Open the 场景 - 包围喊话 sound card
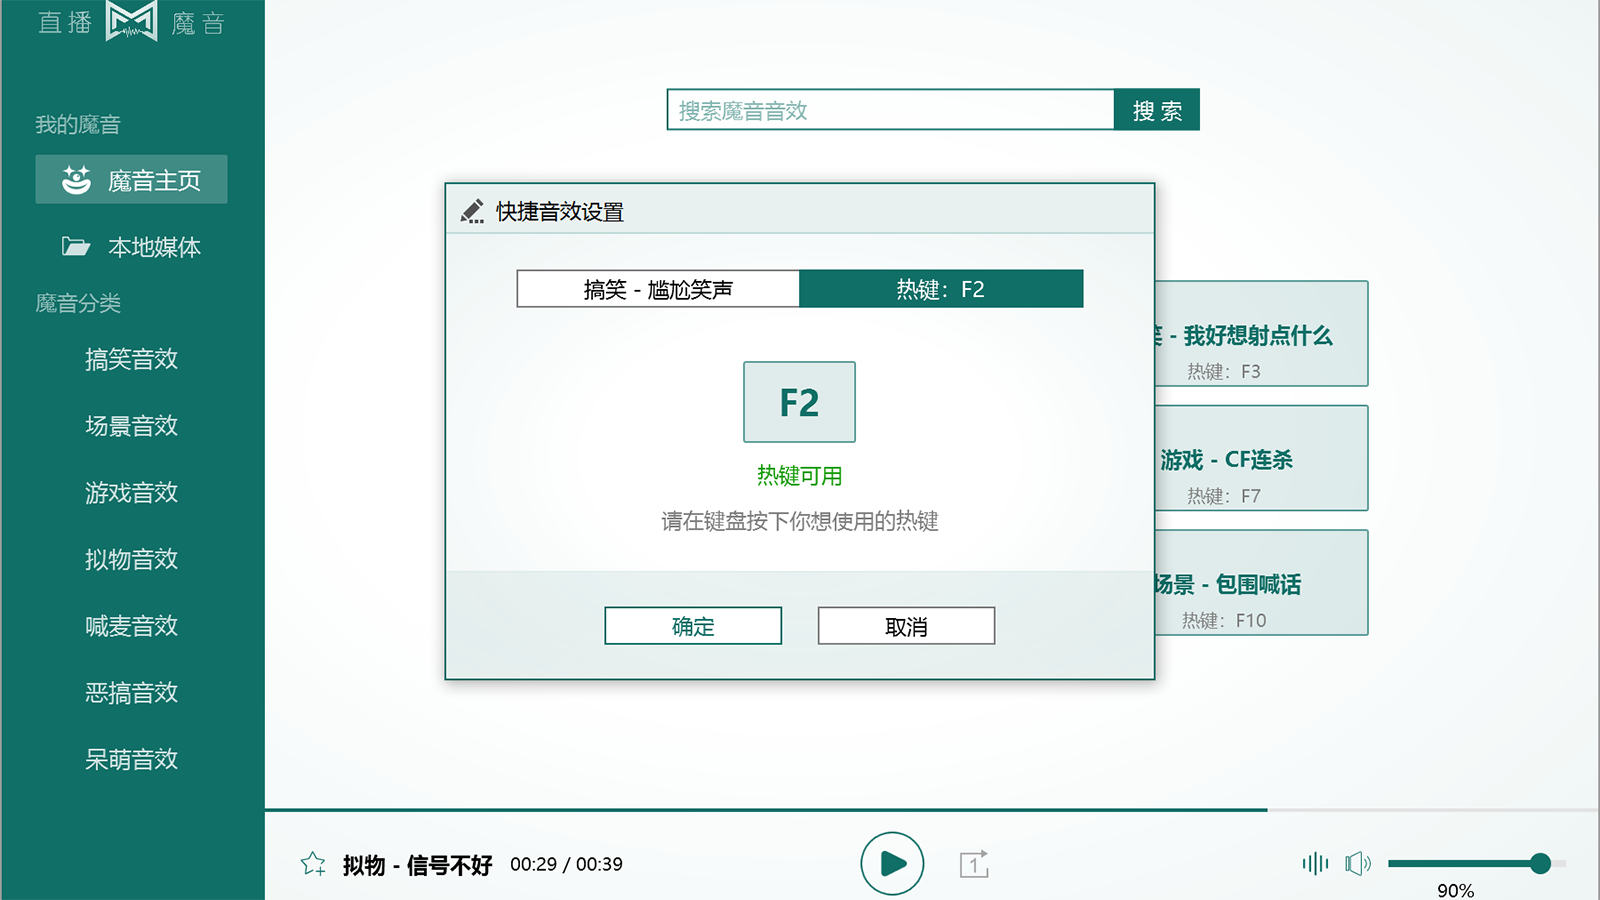The width and height of the screenshot is (1600, 900). [x=1262, y=582]
